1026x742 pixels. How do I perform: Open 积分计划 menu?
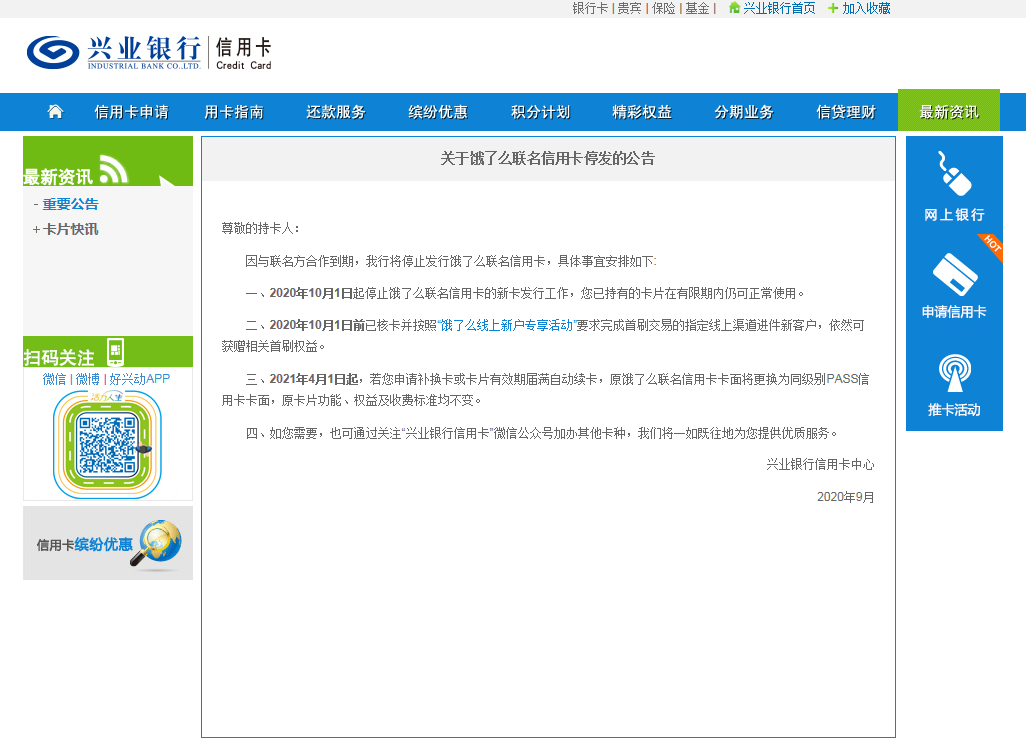(x=540, y=112)
